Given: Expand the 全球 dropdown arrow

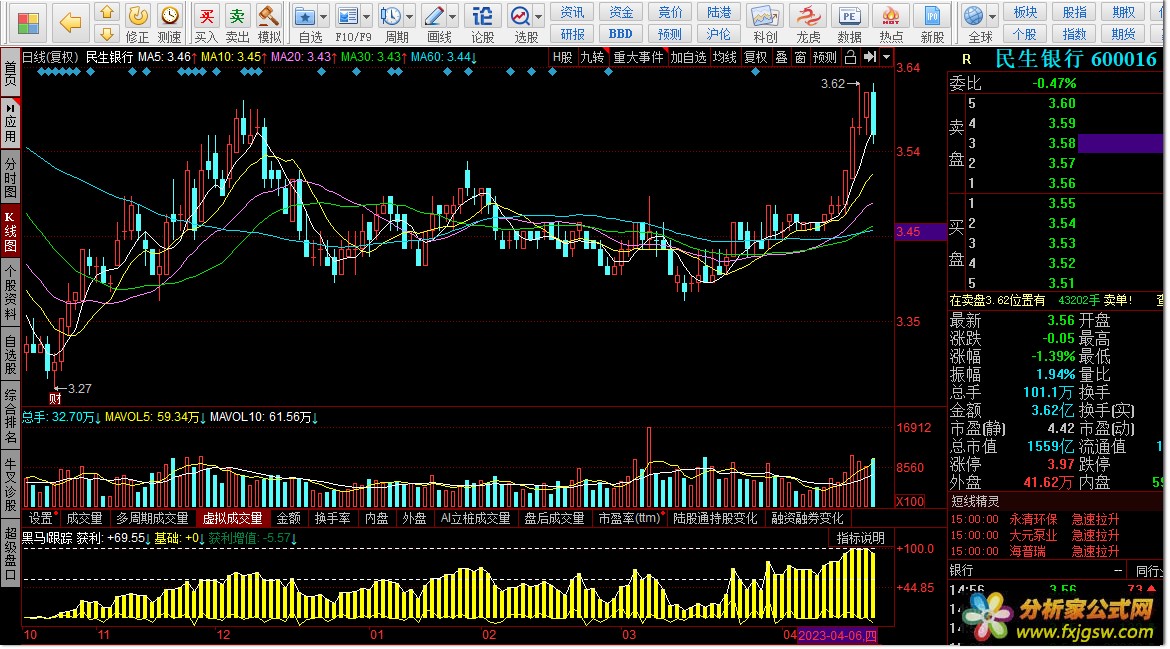Looking at the screenshot, I should (992, 16).
